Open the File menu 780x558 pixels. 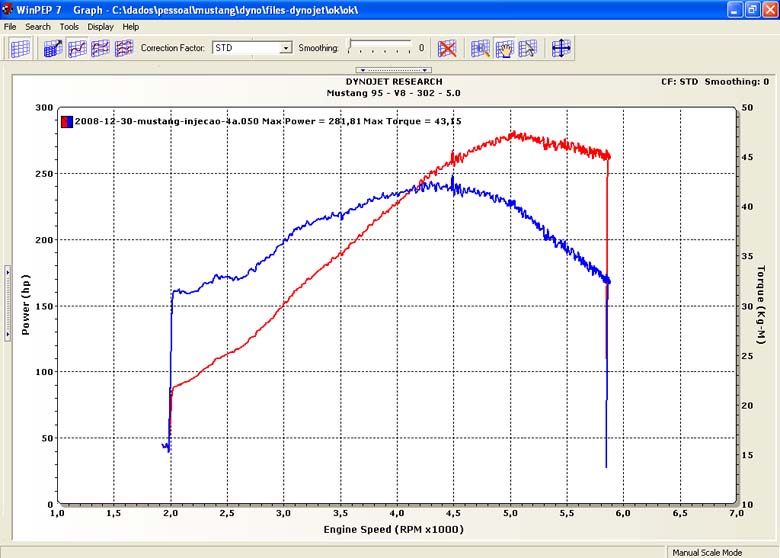[x=10, y=27]
